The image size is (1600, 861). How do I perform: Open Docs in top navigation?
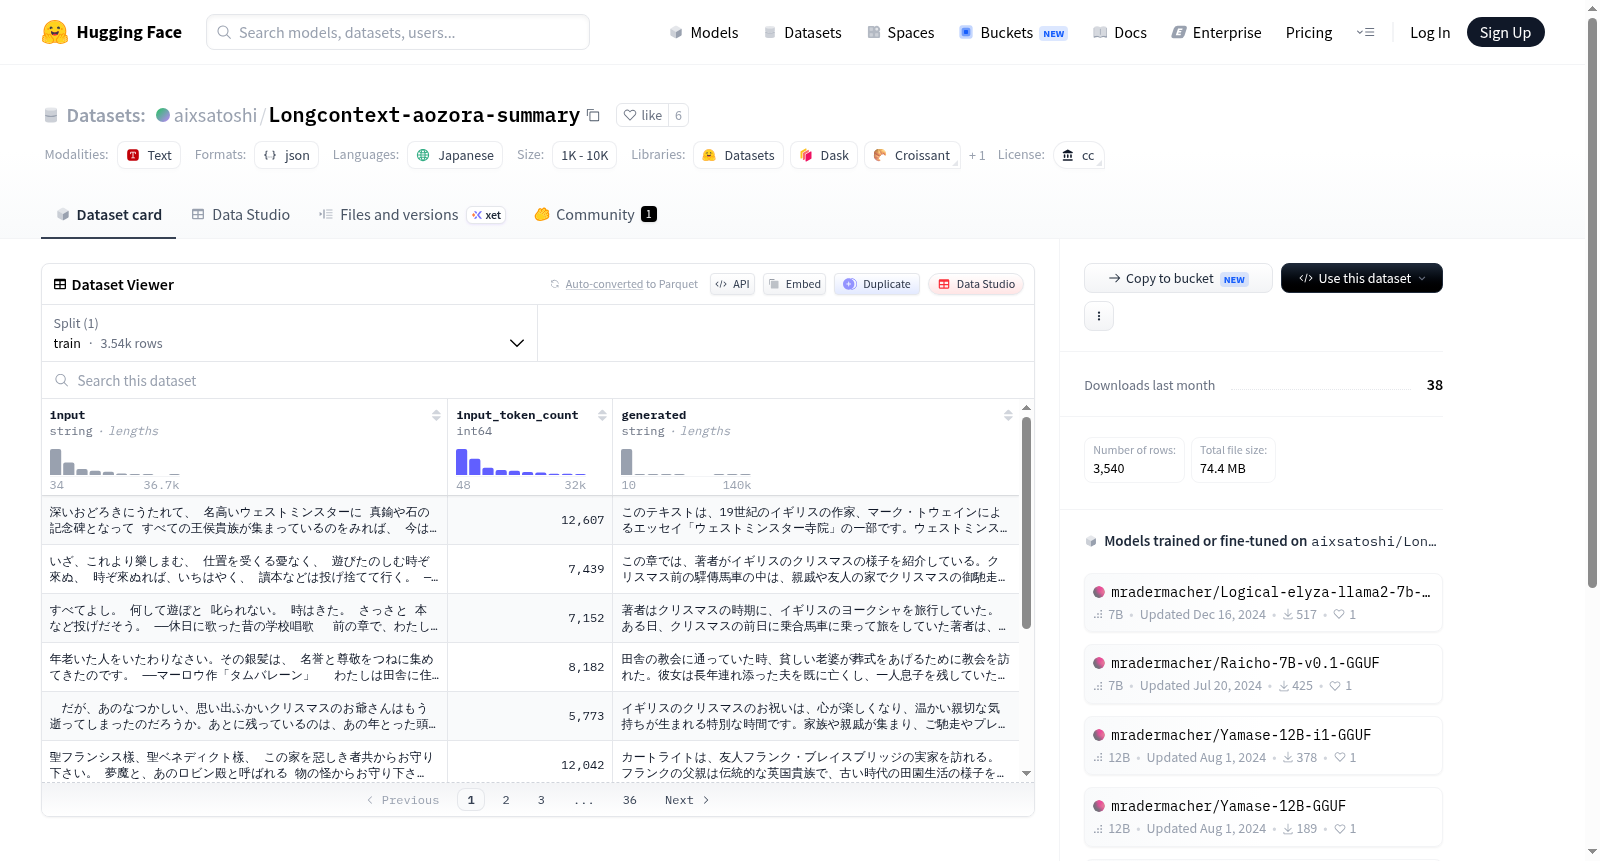pos(1120,32)
